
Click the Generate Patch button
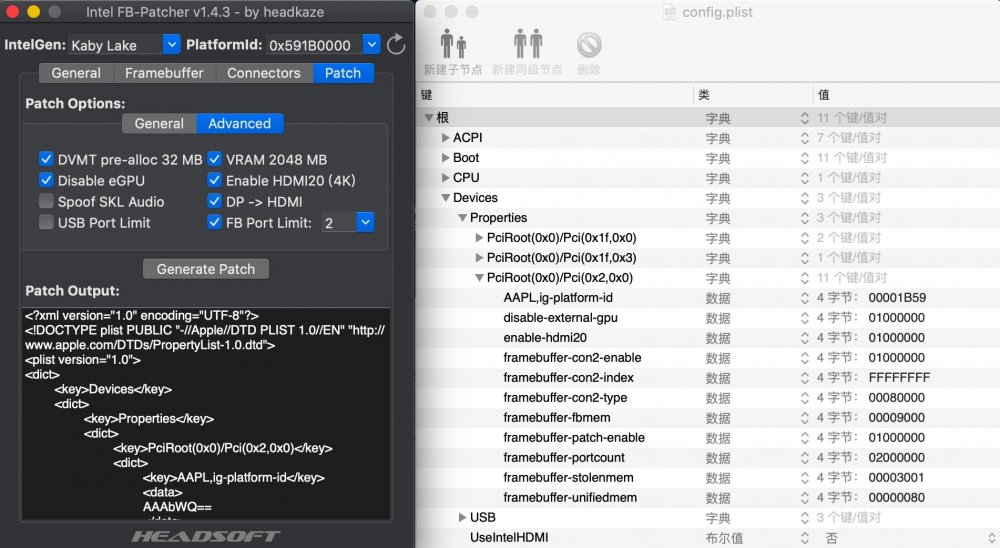tap(205, 269)
